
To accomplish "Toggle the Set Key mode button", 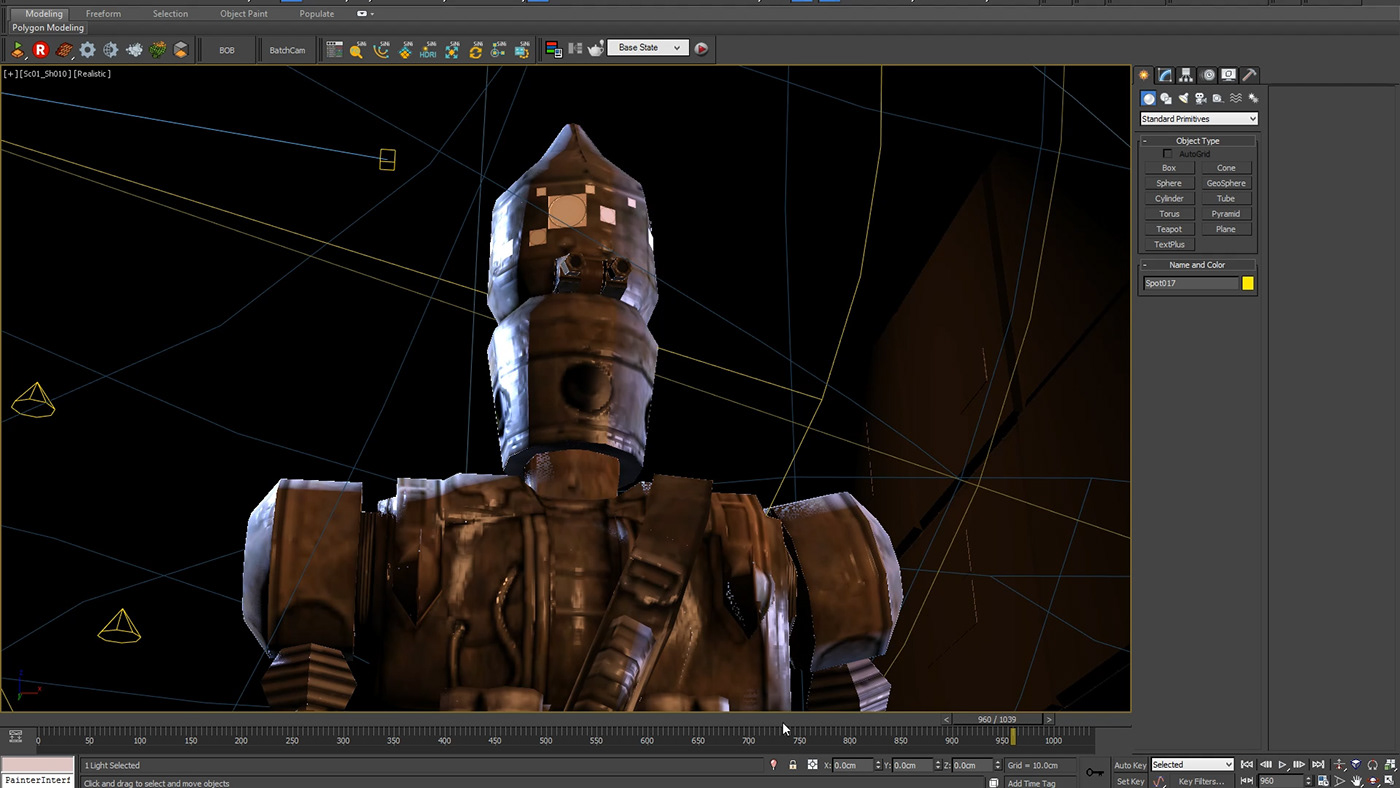I will 1130,781.
